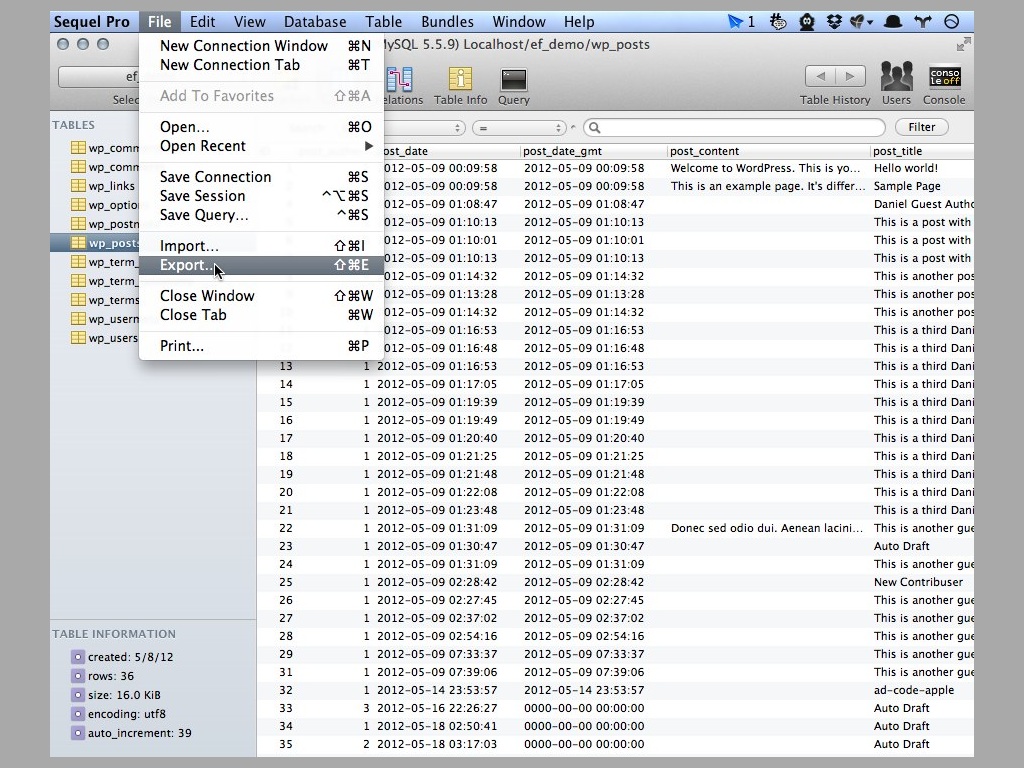Image resolution: width=1024 pixels, height=768 pixels.
Task: Open the Help menu
Action: tap(579, 22)
